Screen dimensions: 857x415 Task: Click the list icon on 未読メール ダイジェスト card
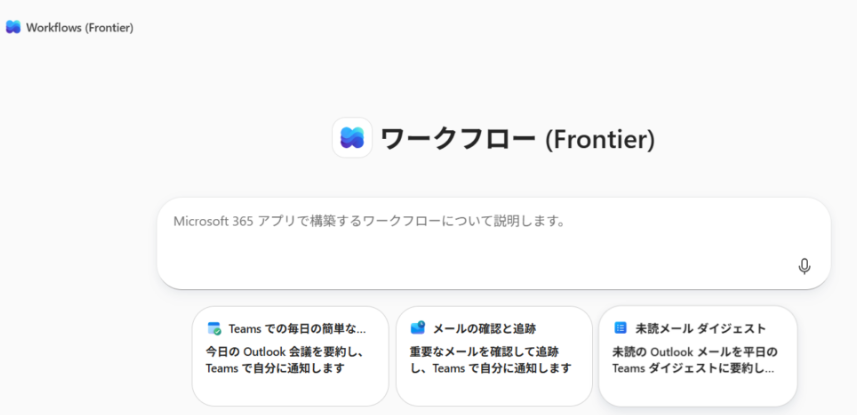620,328
